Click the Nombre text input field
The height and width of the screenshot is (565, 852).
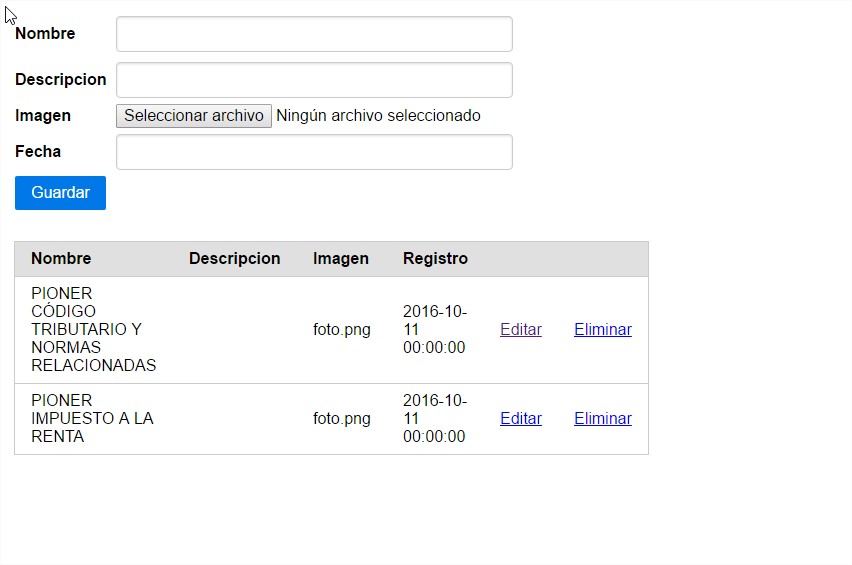[x=314, y=34]
